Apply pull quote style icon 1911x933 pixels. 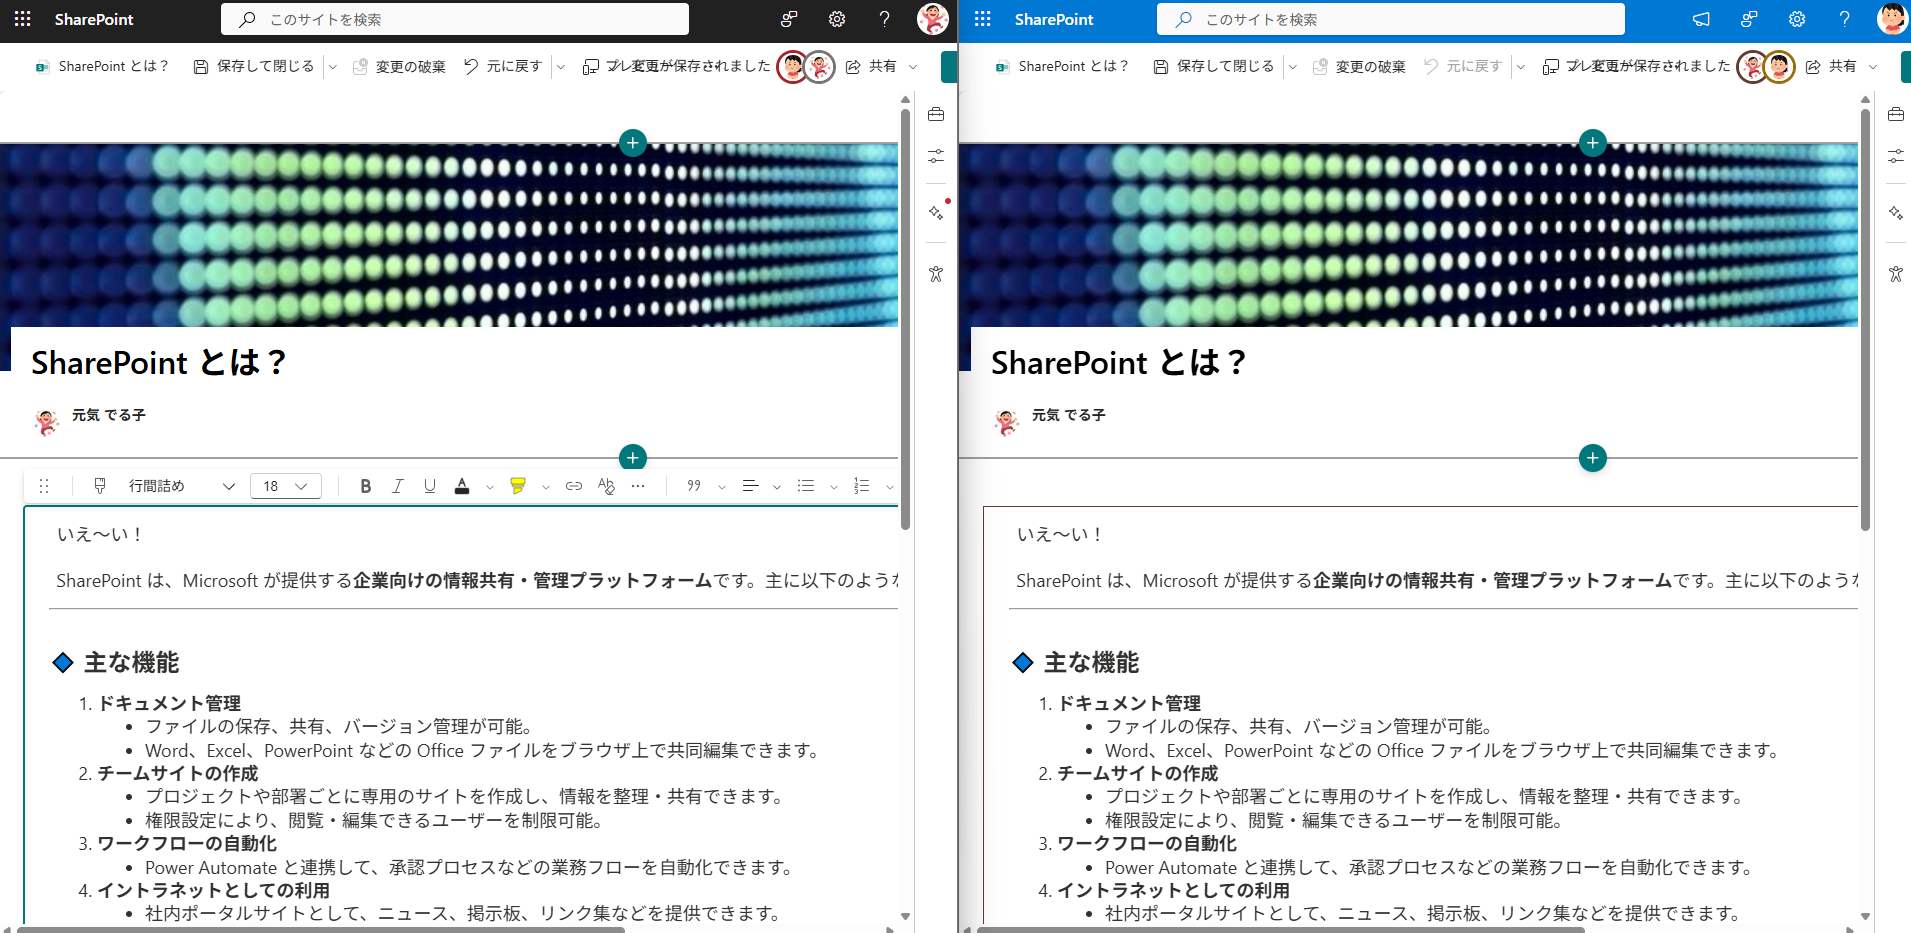694,486
